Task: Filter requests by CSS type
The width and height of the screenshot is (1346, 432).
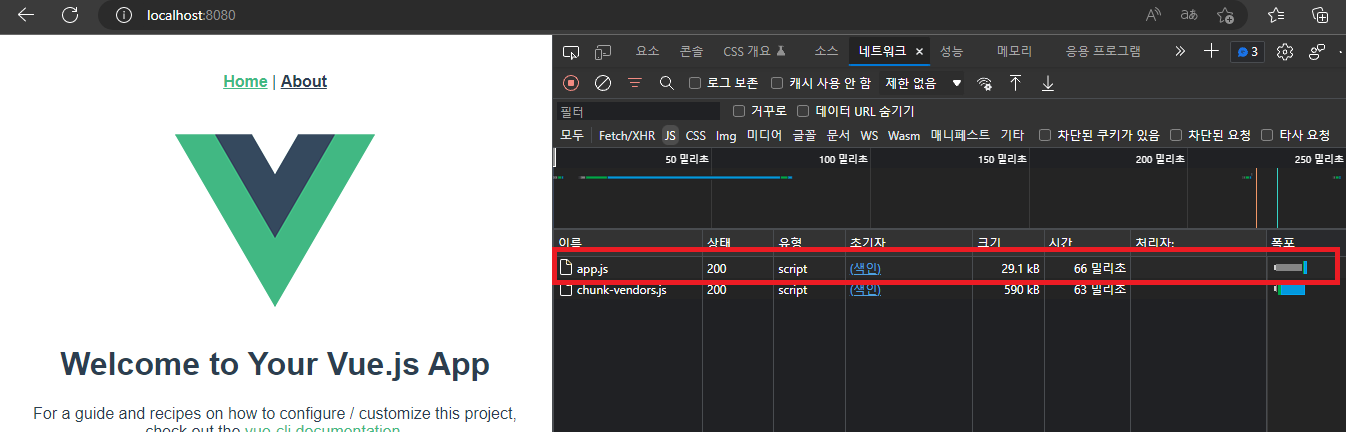Action: [x=695, y=135]
